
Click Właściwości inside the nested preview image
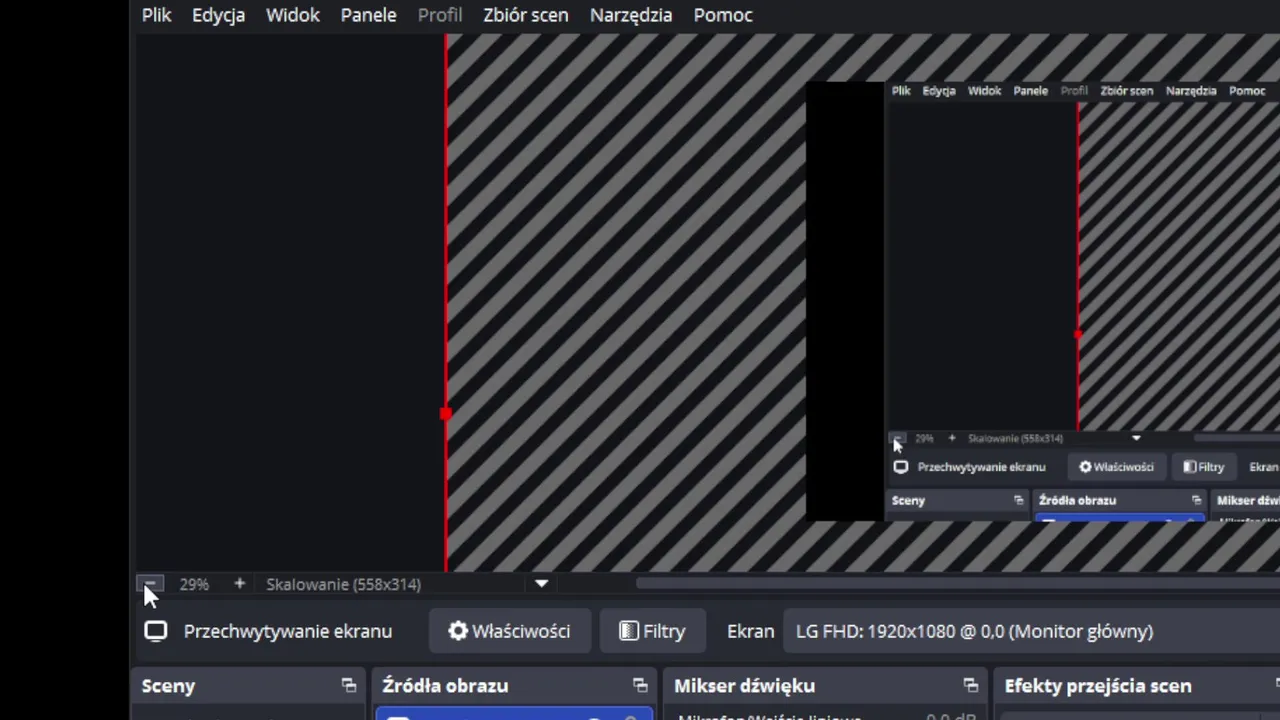point(1116,467)
